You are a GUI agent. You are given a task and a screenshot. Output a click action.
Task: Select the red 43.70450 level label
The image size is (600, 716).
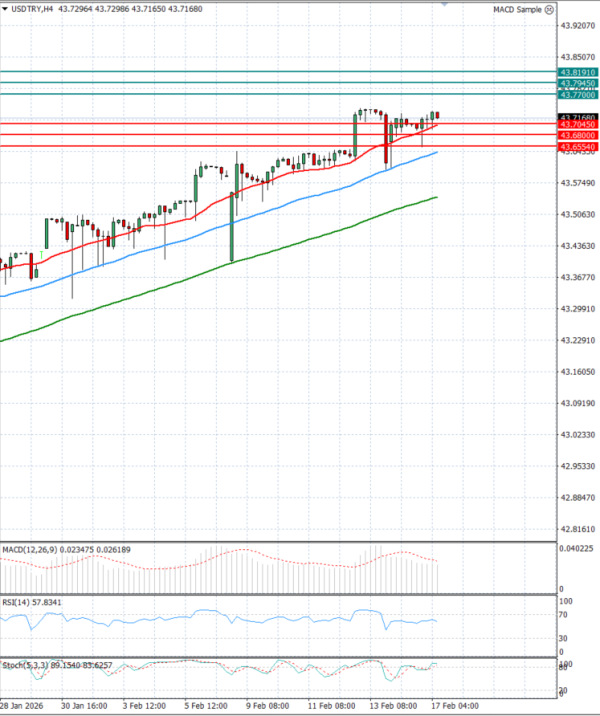click(578, 125)
